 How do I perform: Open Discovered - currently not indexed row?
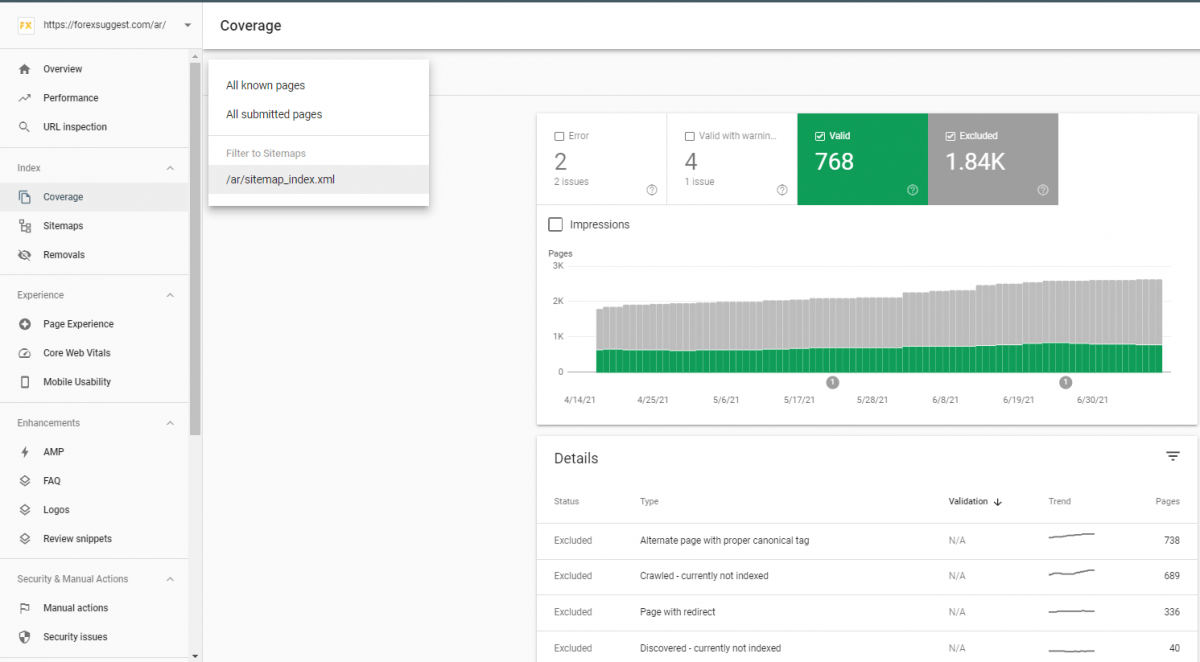(866, 647)
